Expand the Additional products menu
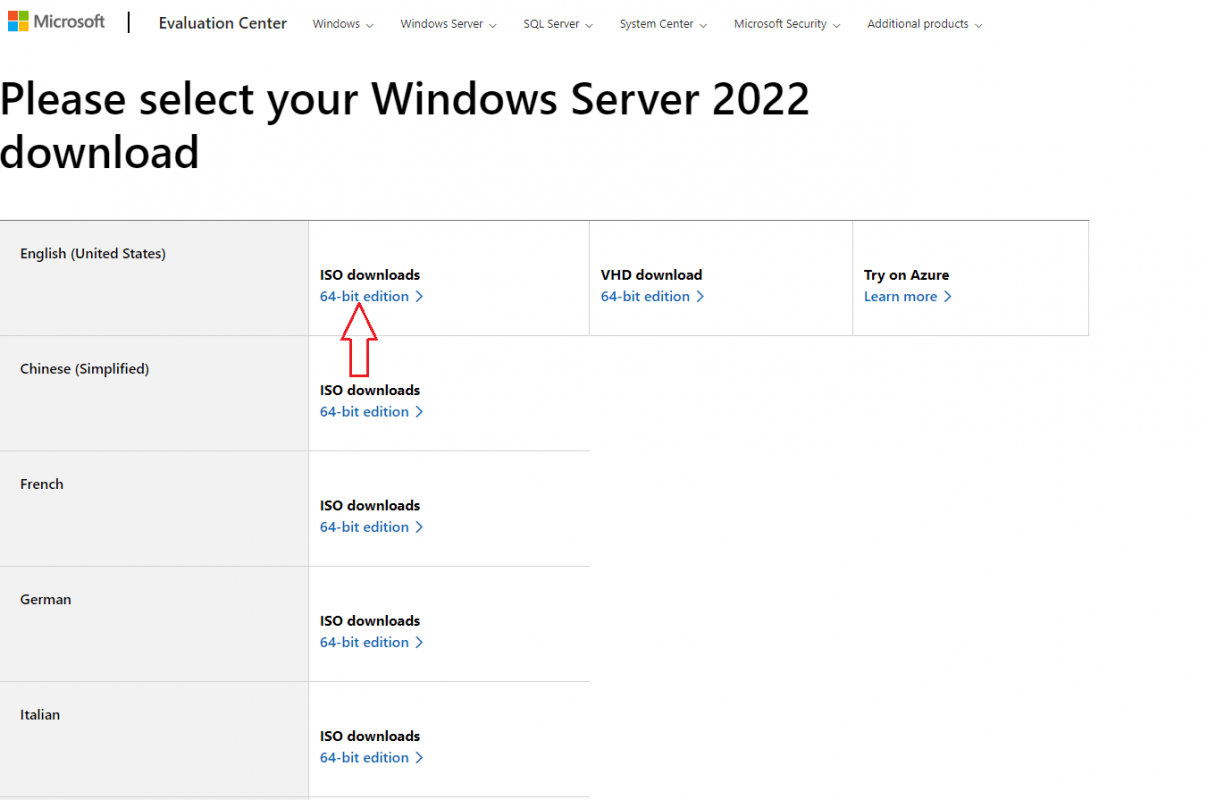Screen dimensions: 1208x800 pyautogui.click(x=925, y=24)
